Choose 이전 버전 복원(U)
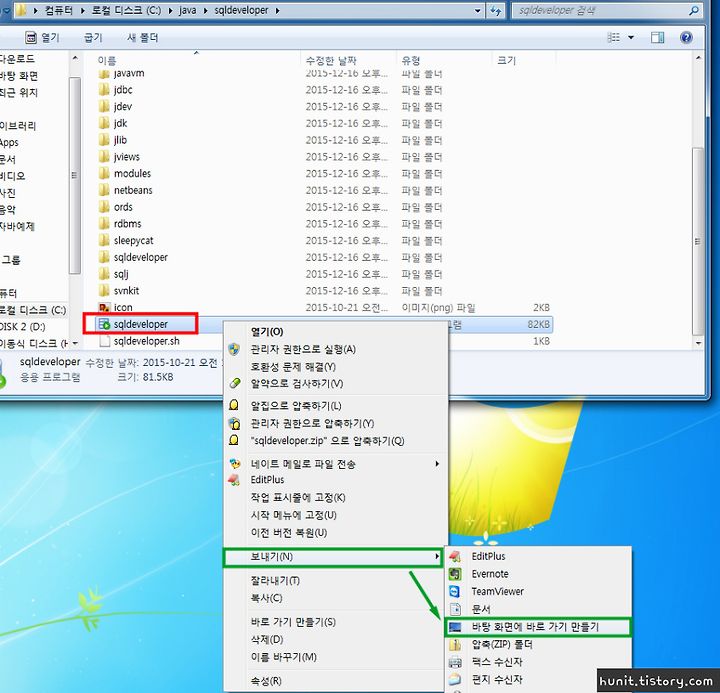The height and width of the screenshot is (693, 720). [x=289, y=532]
